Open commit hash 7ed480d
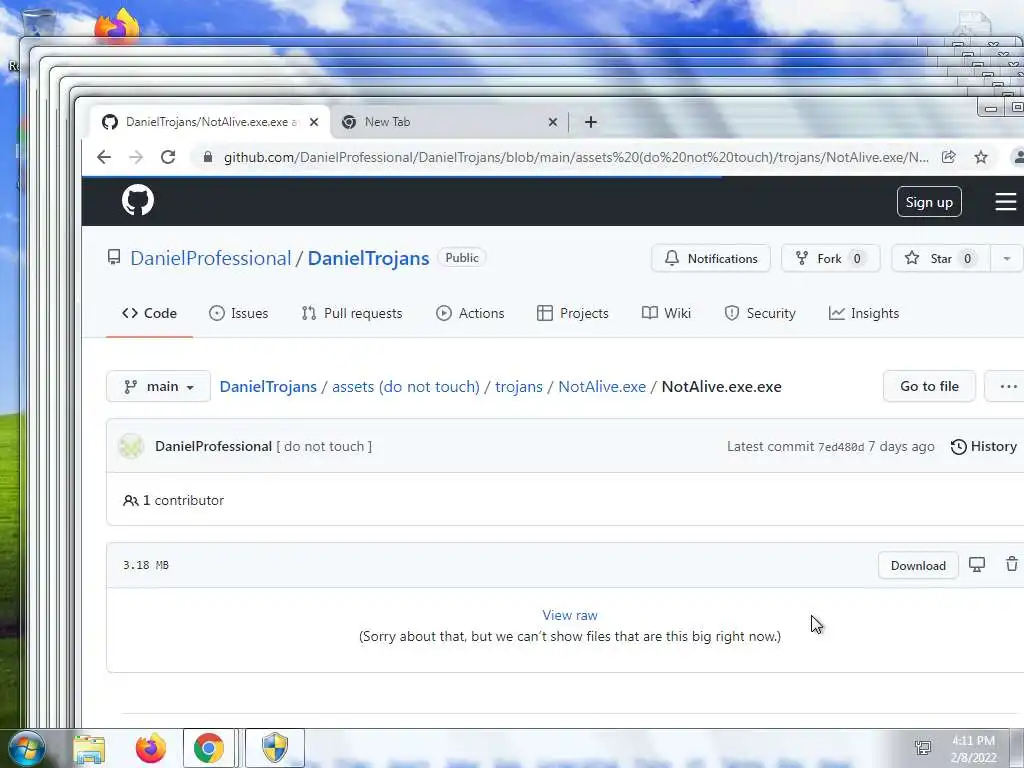 coord(841,447)
